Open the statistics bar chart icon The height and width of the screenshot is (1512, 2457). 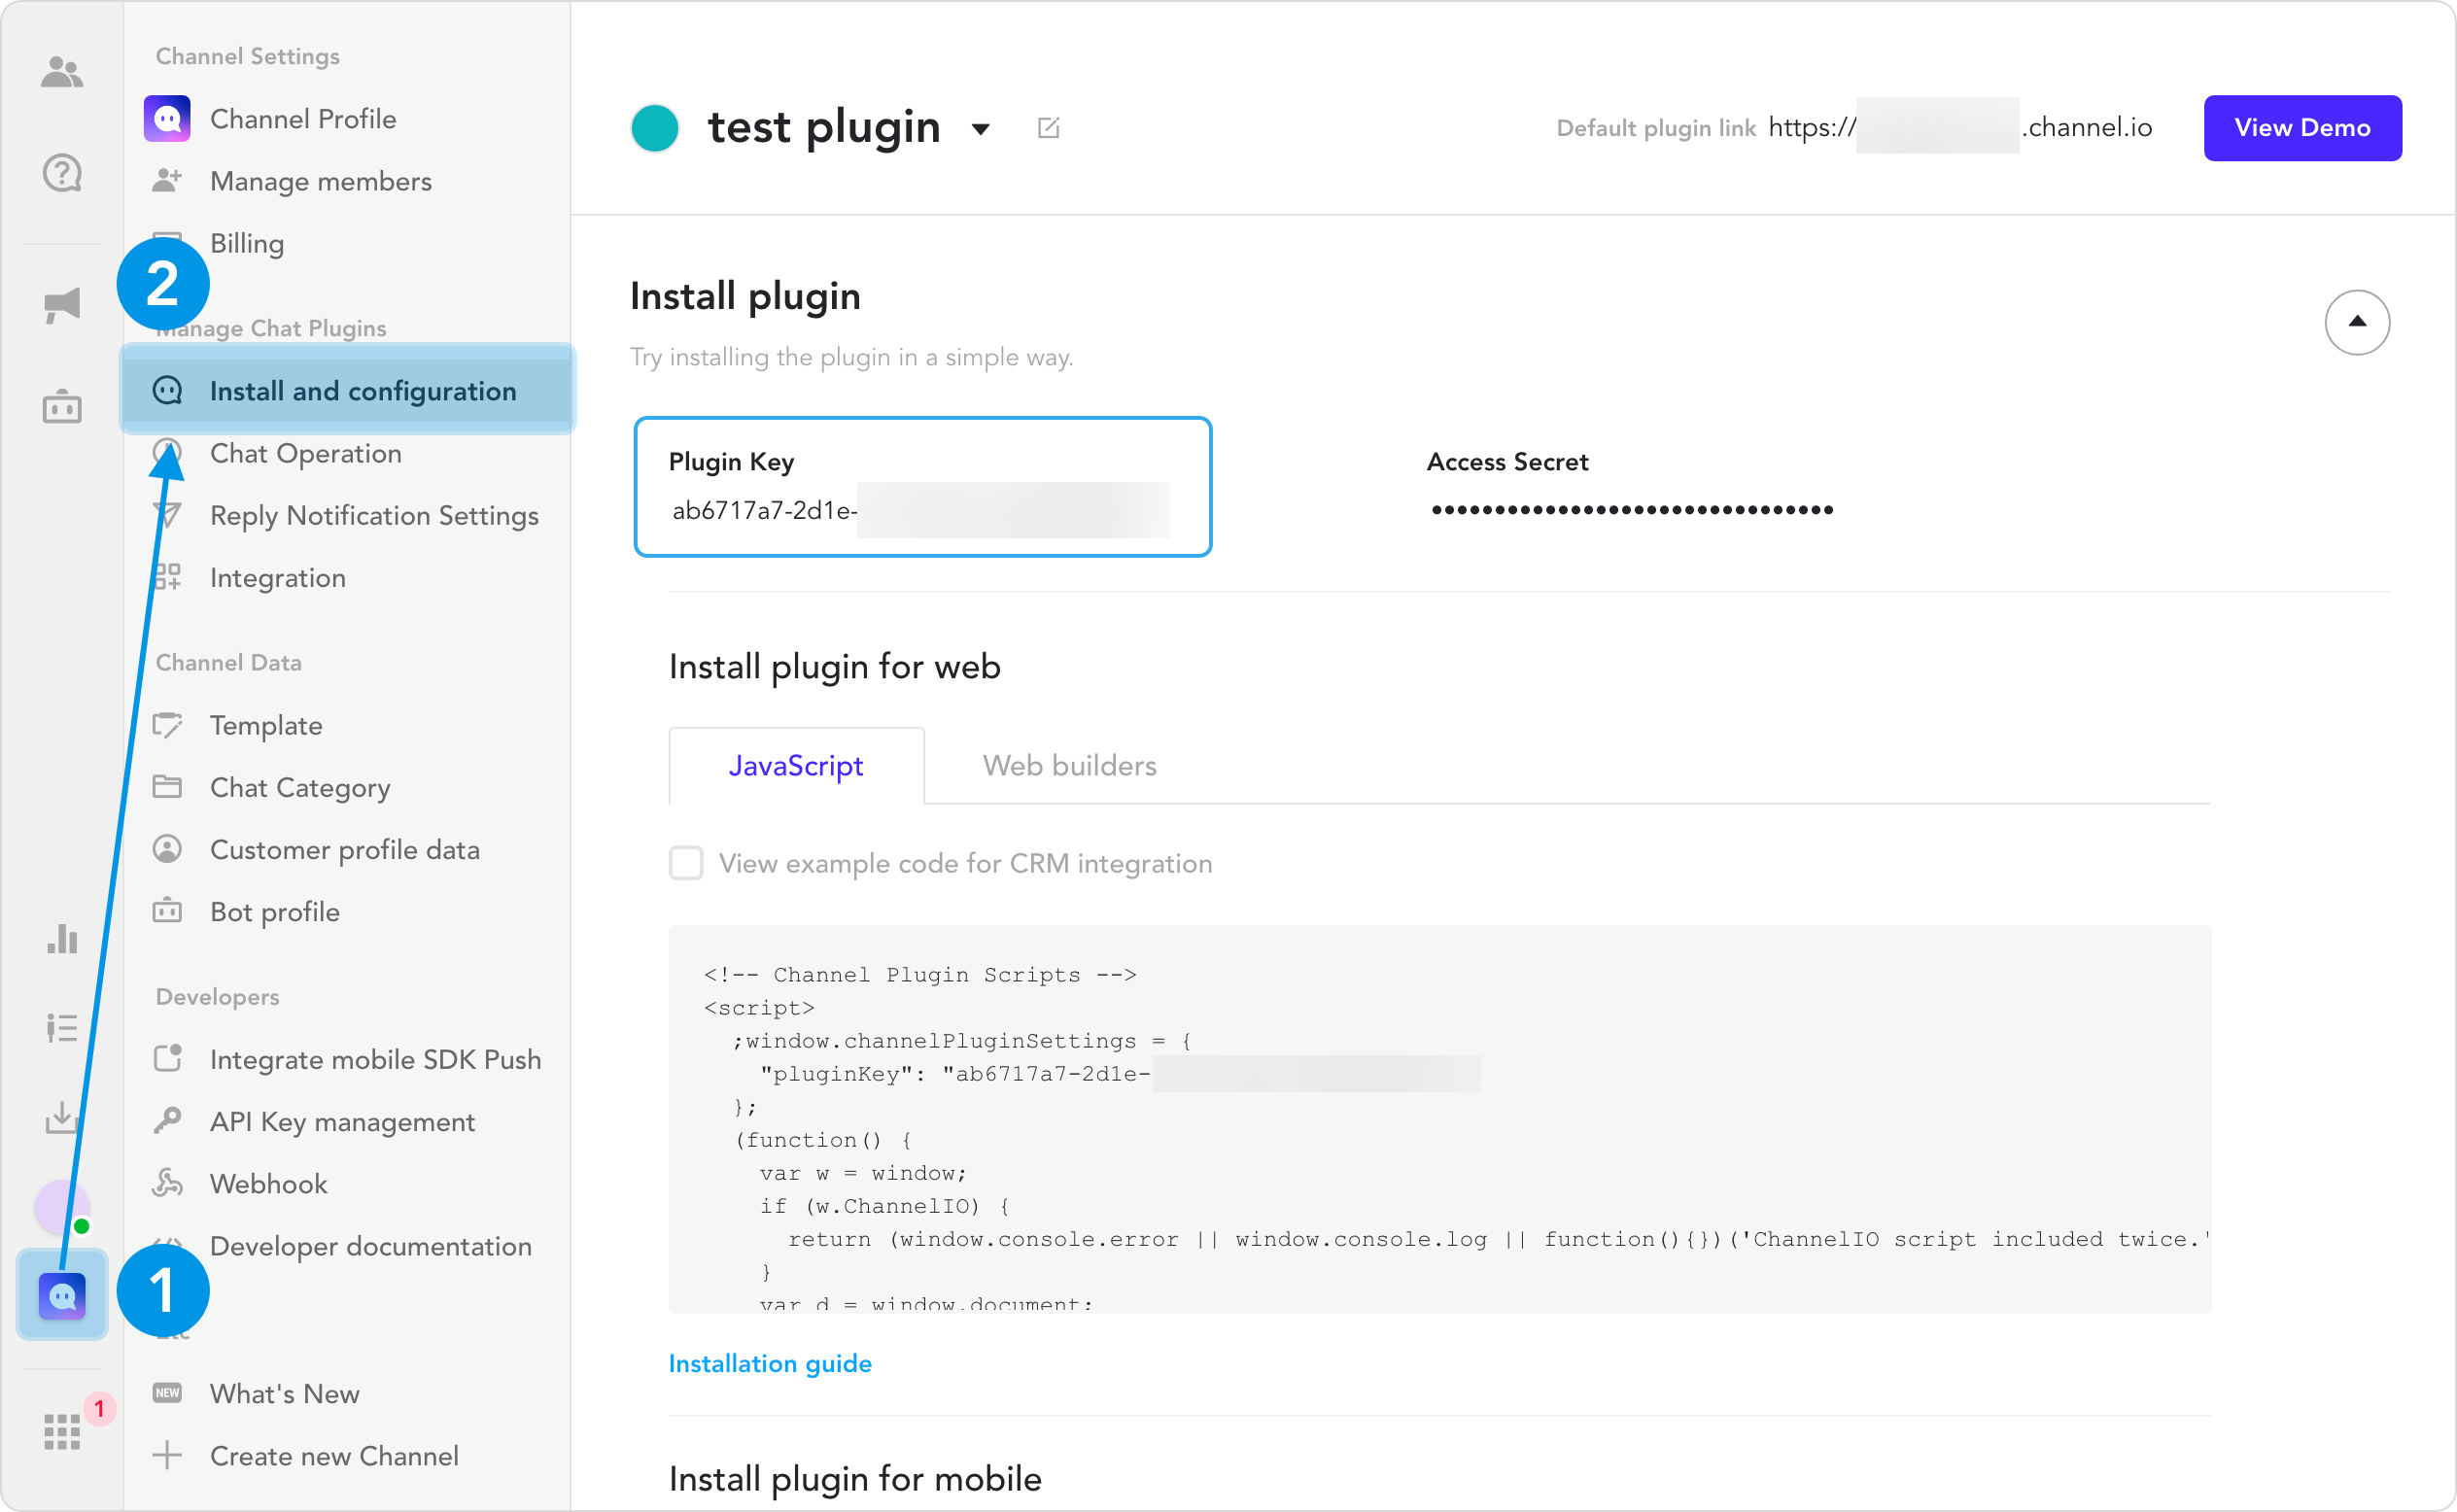point(62,938)
